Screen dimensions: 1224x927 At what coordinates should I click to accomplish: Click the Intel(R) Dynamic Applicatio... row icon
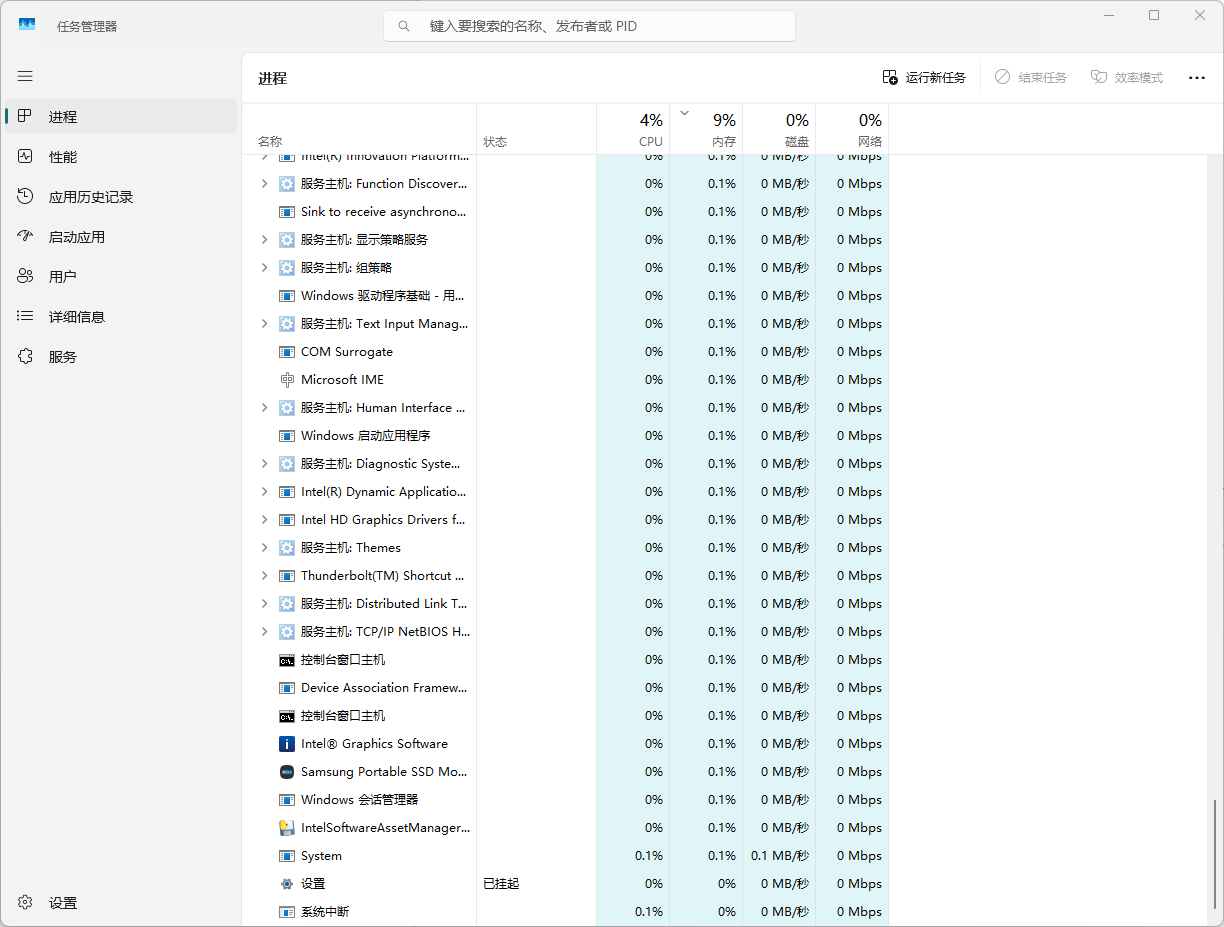coord(287,492)
